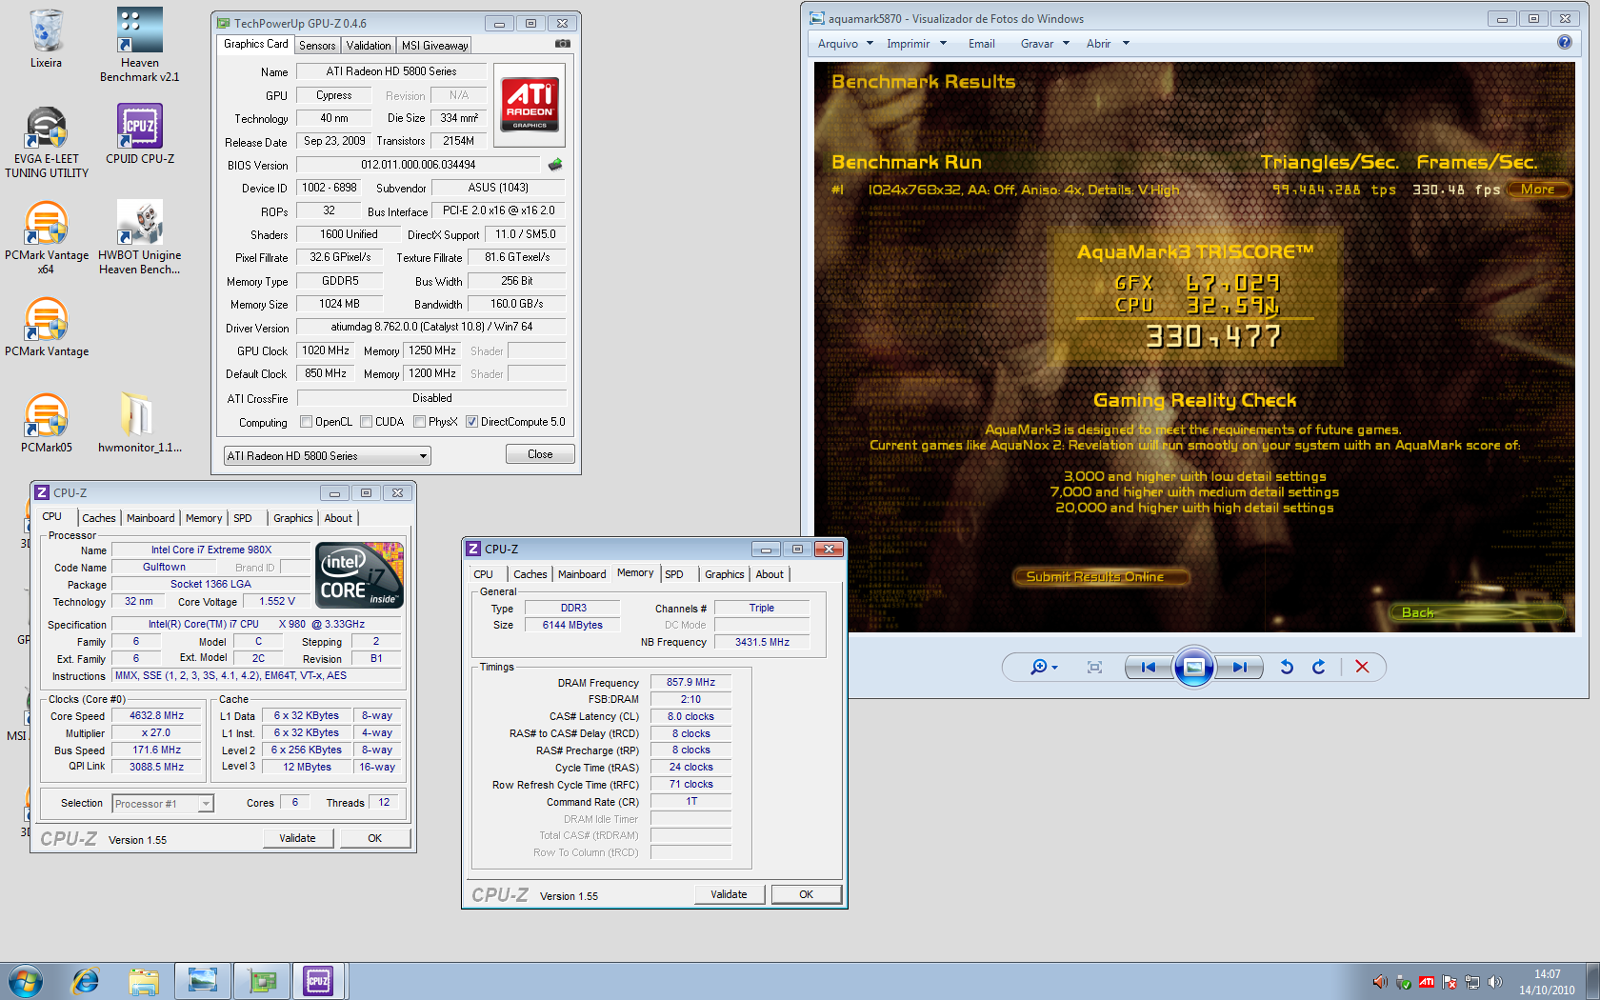Open SPD tab in Memory CPU-Z window
This screenshot has height=1000, width=1600.
point(674,574)
